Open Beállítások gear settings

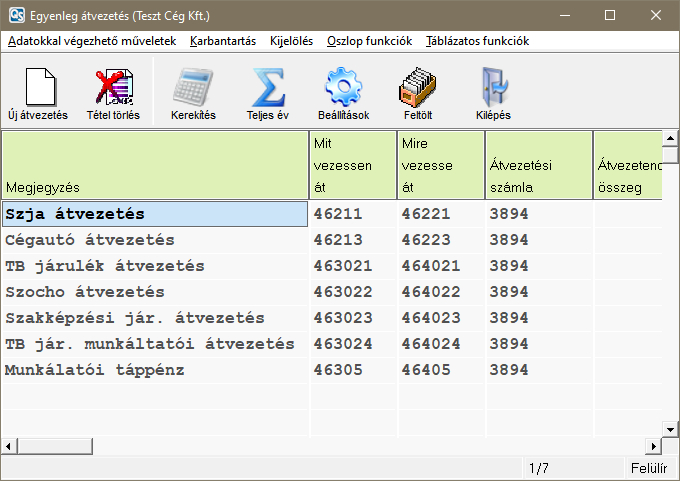coord(343,89)
